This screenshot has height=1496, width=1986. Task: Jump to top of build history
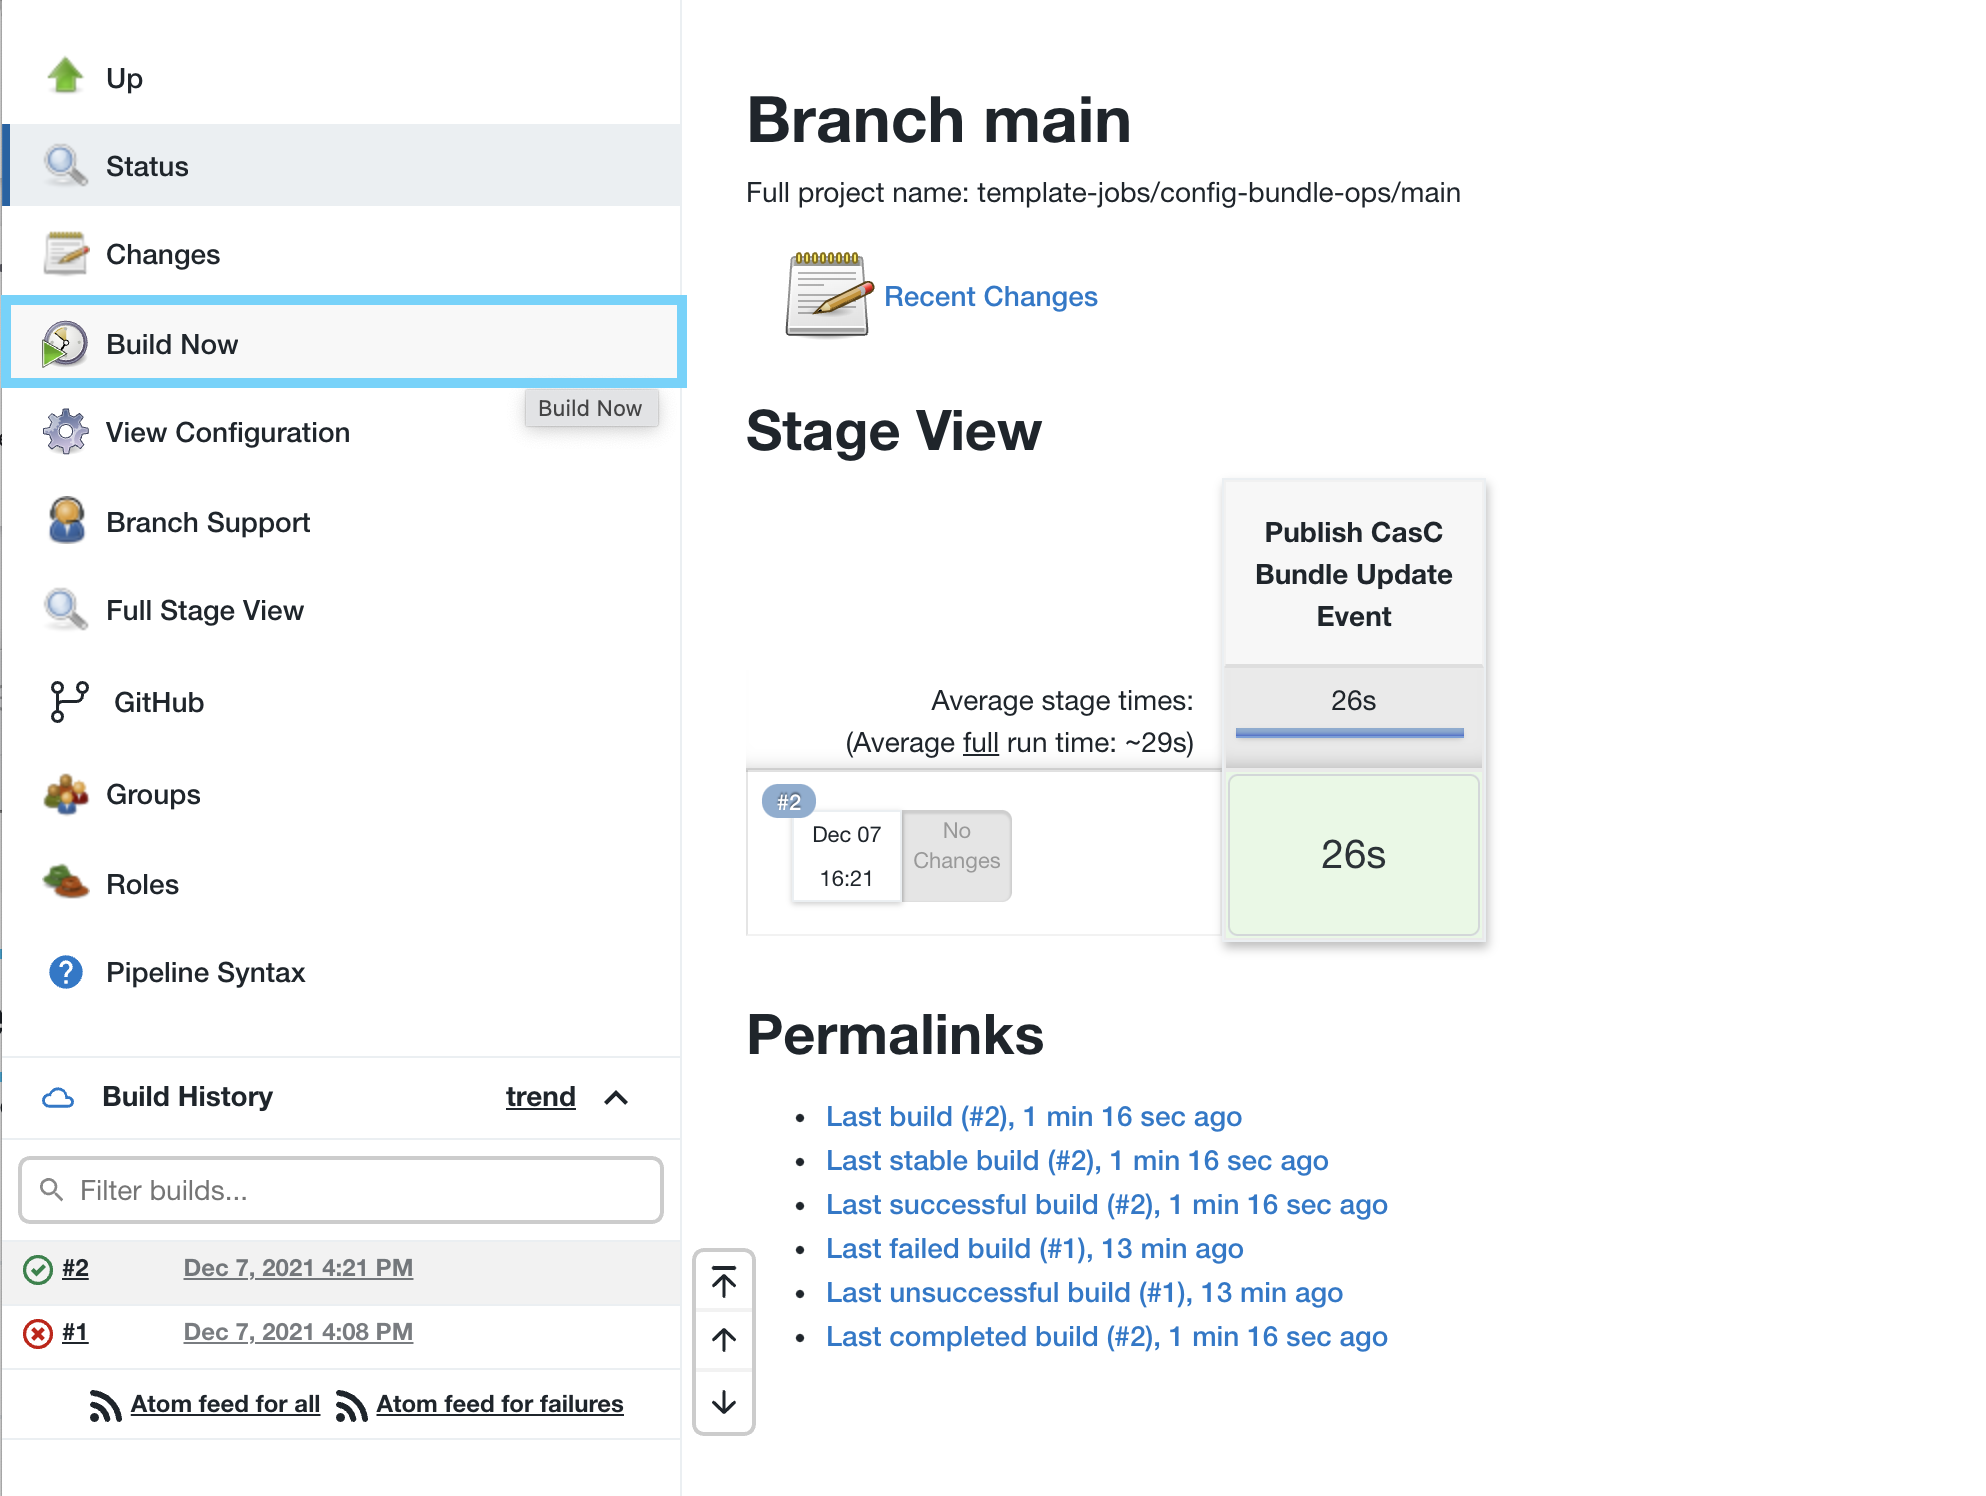724,1281
